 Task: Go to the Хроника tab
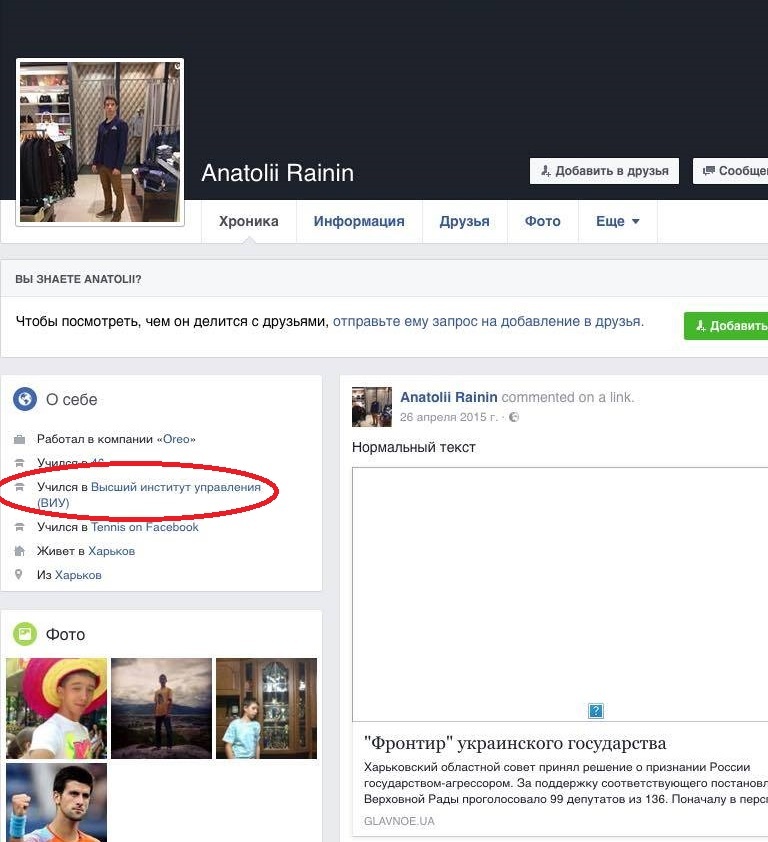pos(248,221)
